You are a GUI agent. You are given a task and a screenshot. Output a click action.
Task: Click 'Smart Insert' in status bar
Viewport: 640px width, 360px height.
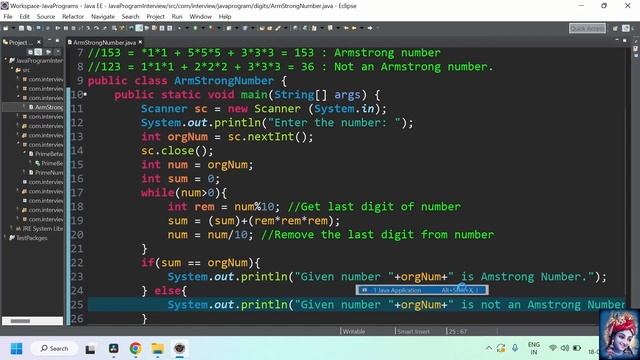pos(413,331)
